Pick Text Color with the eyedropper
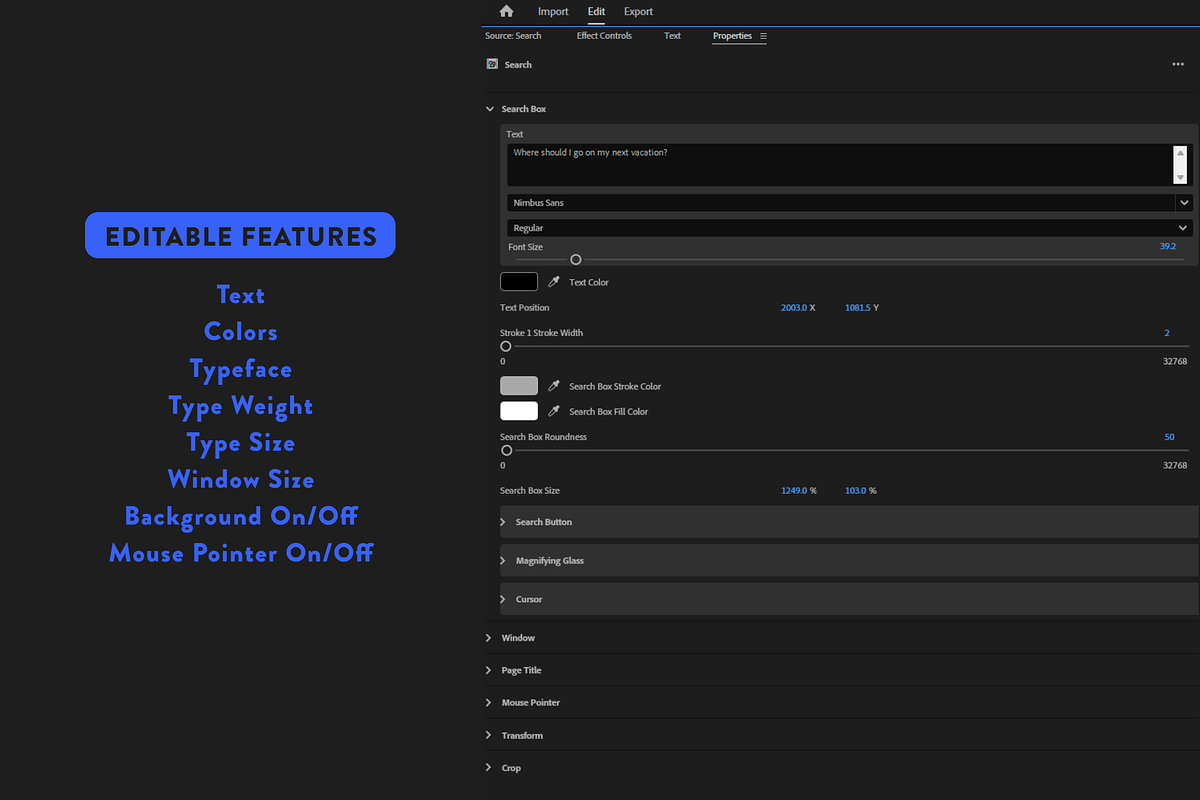The height and width of the screenshot is (800, 1200). coord(554,282)
